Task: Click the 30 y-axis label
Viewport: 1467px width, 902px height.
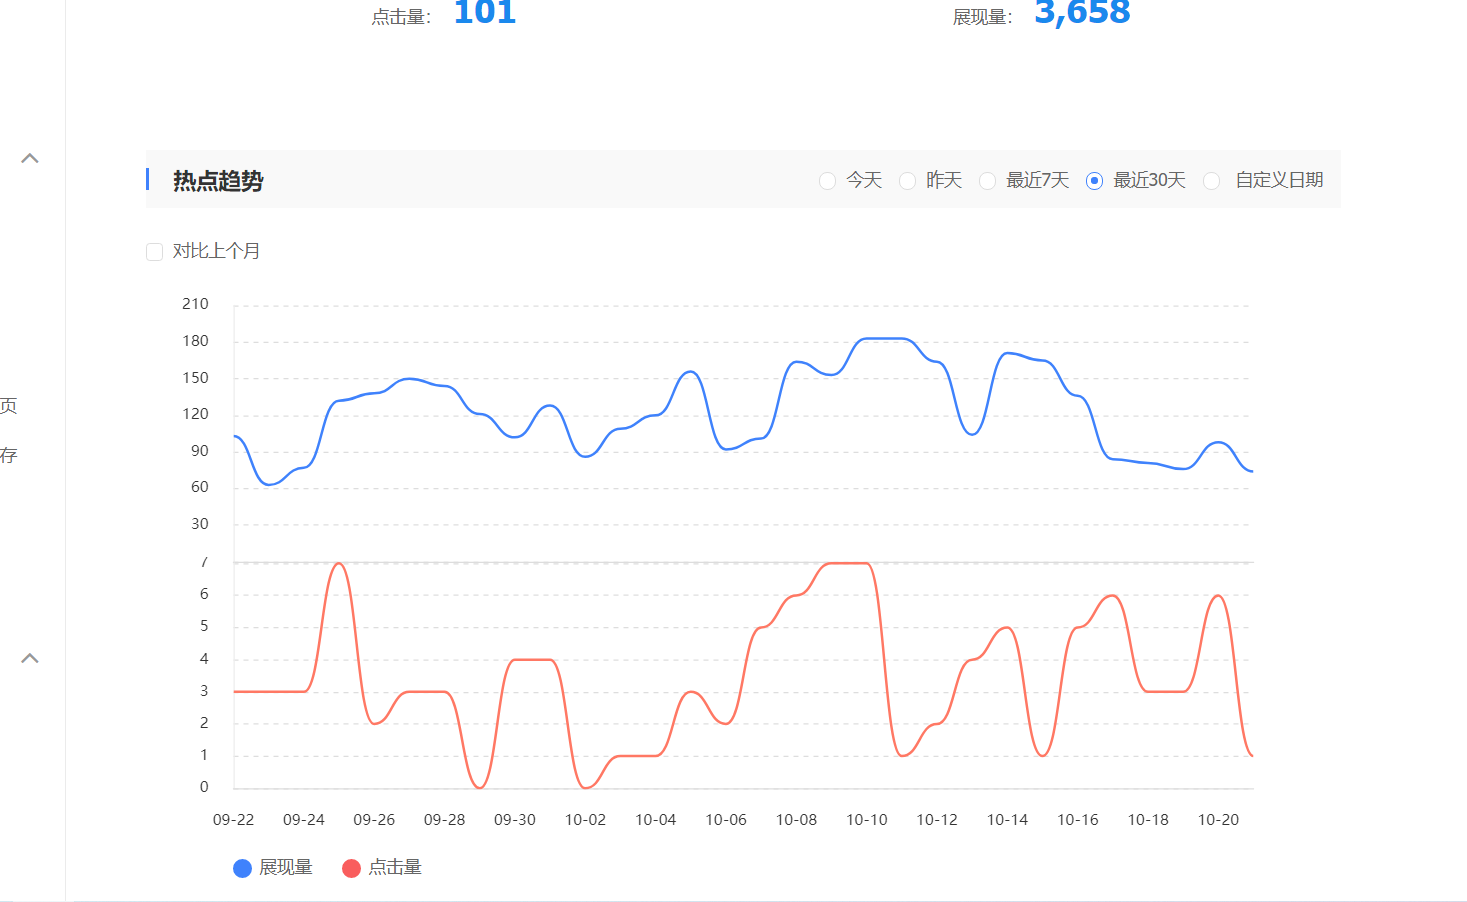Action: tap(200, 524)
